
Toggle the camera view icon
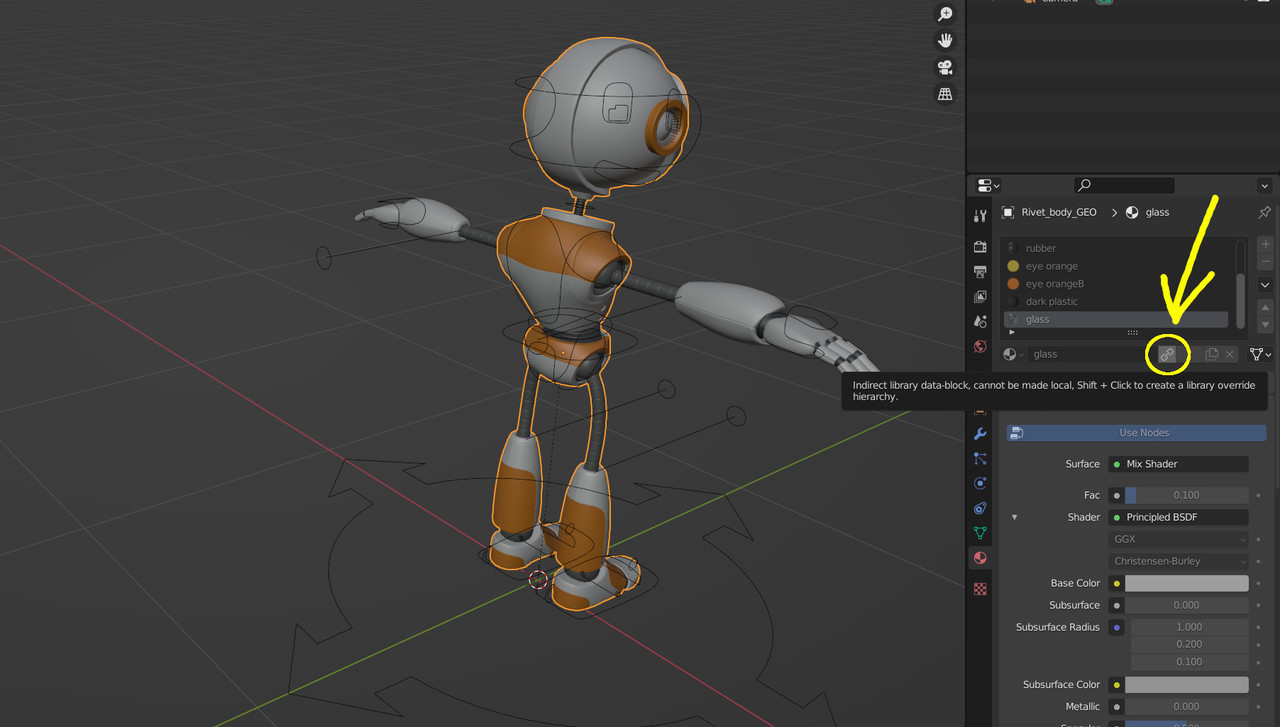coord(944,68)
